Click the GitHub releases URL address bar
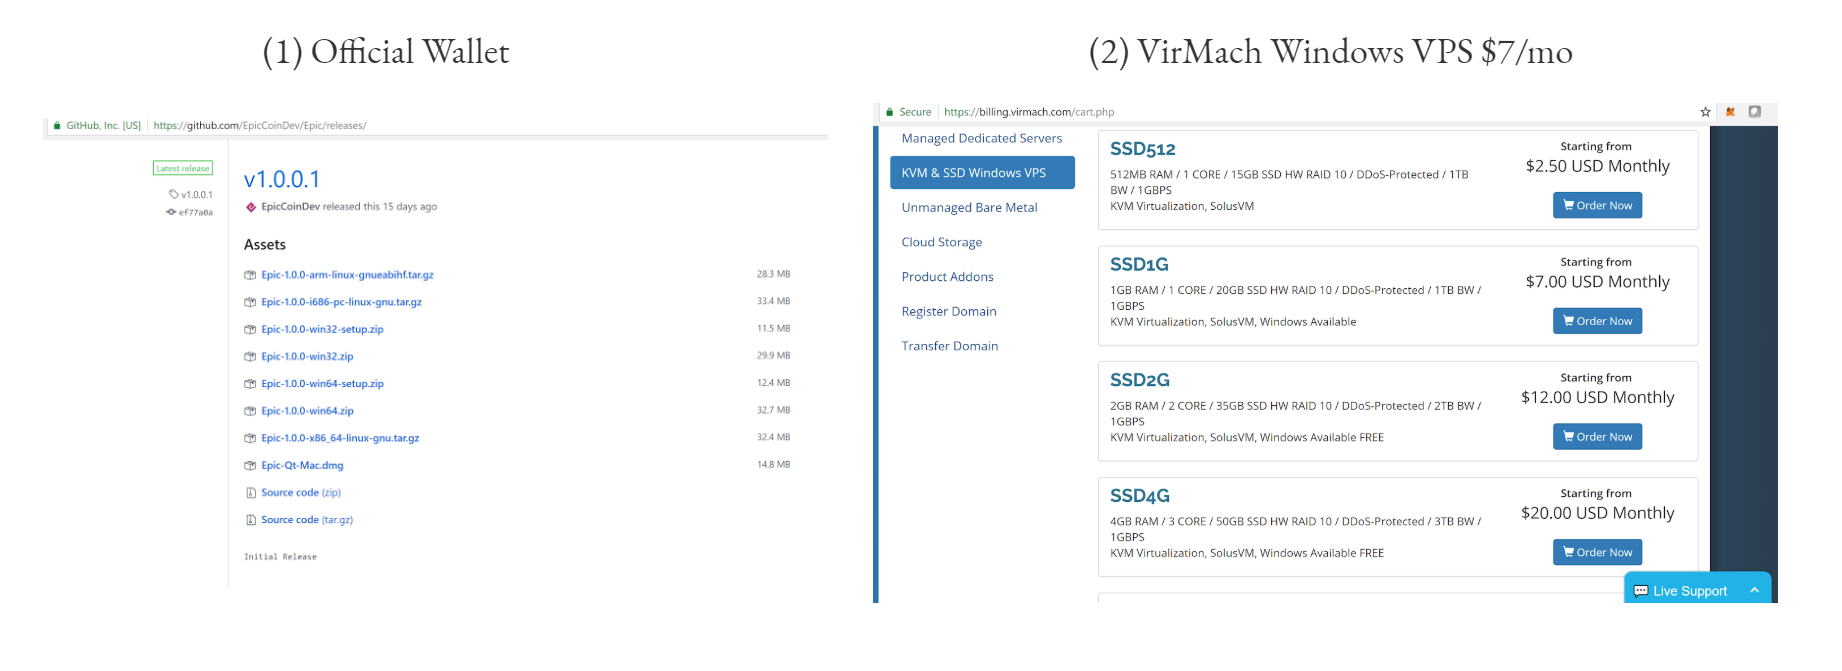 (x=260, y=126)
